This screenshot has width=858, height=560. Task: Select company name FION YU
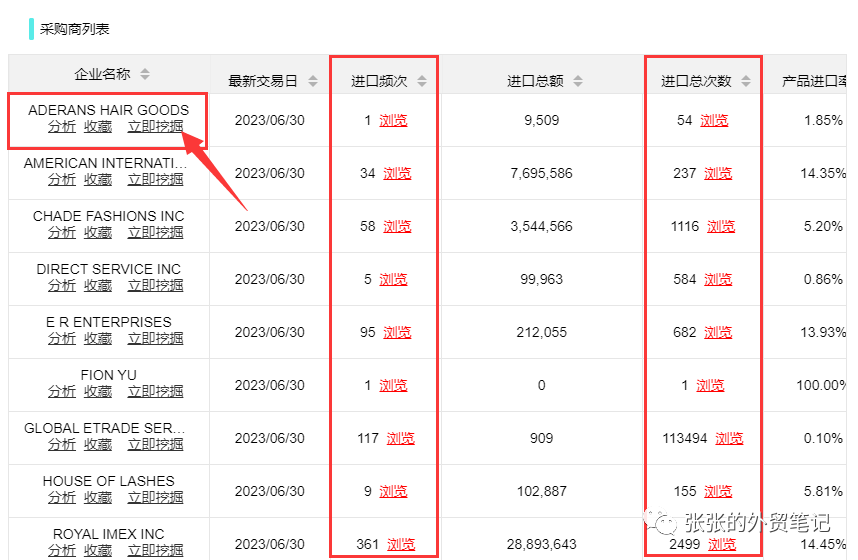click(x=108, y=375)
